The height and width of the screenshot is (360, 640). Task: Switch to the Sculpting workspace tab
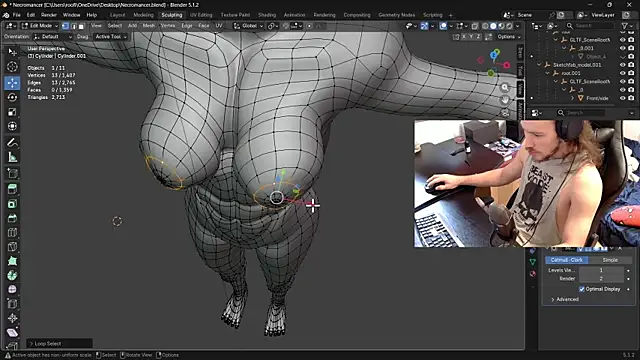pos(171,15)
